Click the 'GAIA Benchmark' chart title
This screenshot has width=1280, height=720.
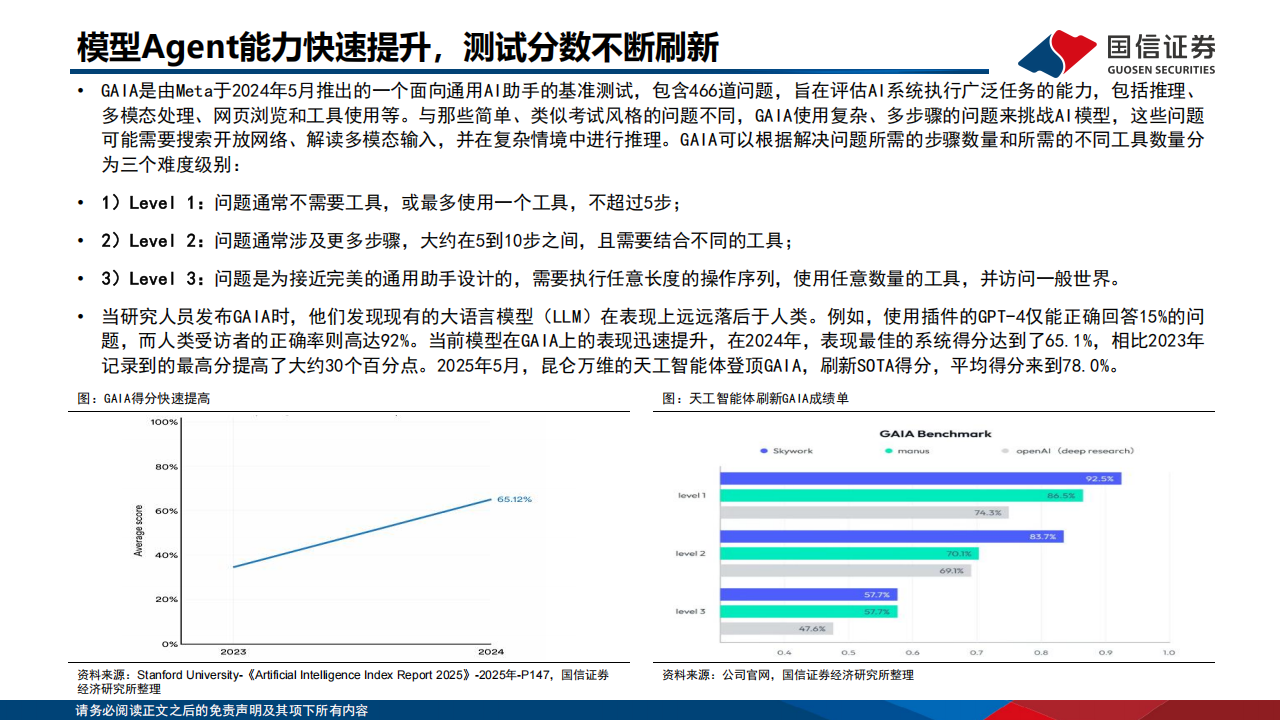tap(935, 434)
